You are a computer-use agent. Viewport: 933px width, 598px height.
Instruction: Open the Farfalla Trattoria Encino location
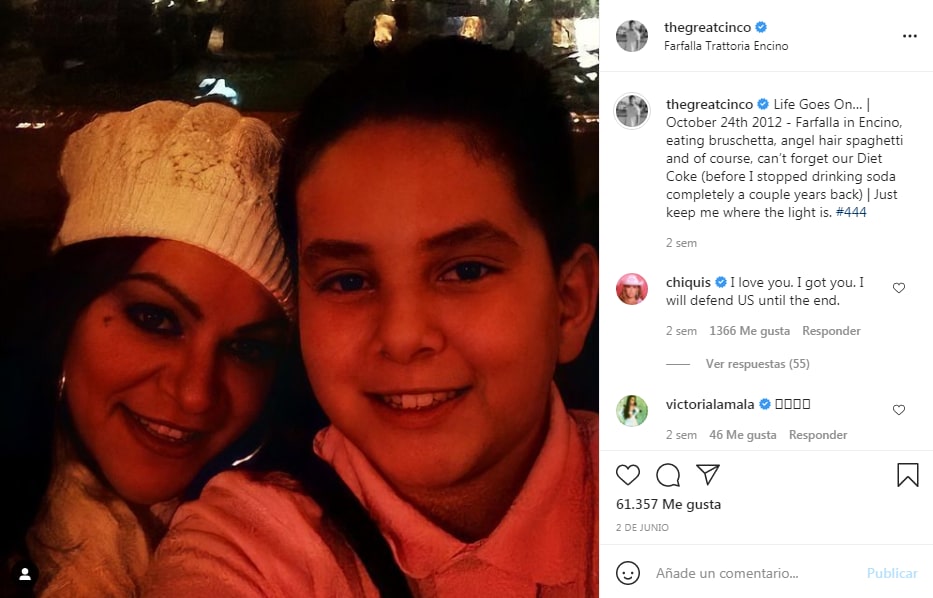pos(726,46)
